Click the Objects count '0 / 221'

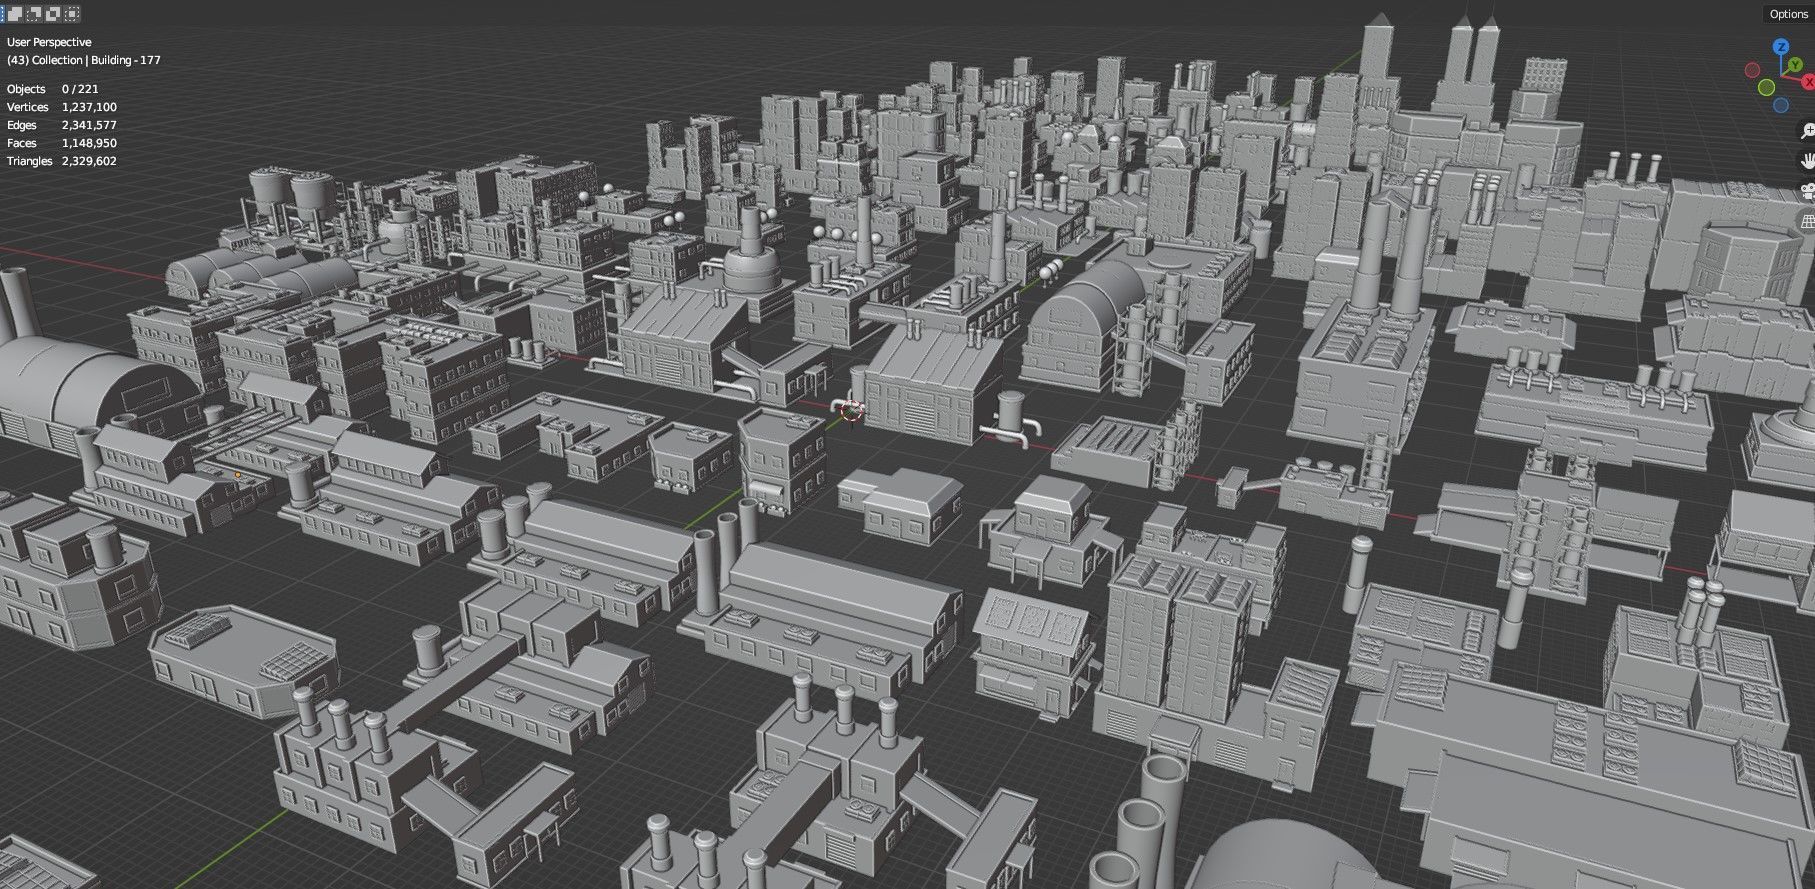tap(80, 89)
